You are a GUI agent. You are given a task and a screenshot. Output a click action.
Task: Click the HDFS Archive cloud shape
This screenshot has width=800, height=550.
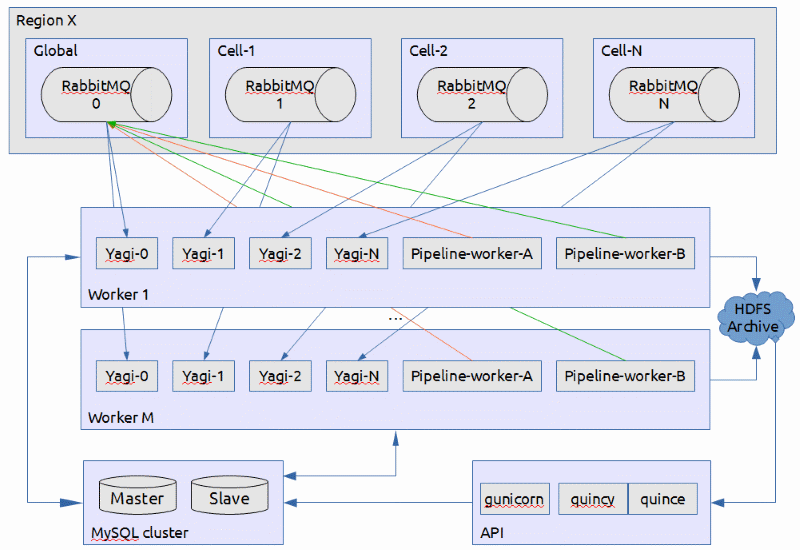[756, 318]
